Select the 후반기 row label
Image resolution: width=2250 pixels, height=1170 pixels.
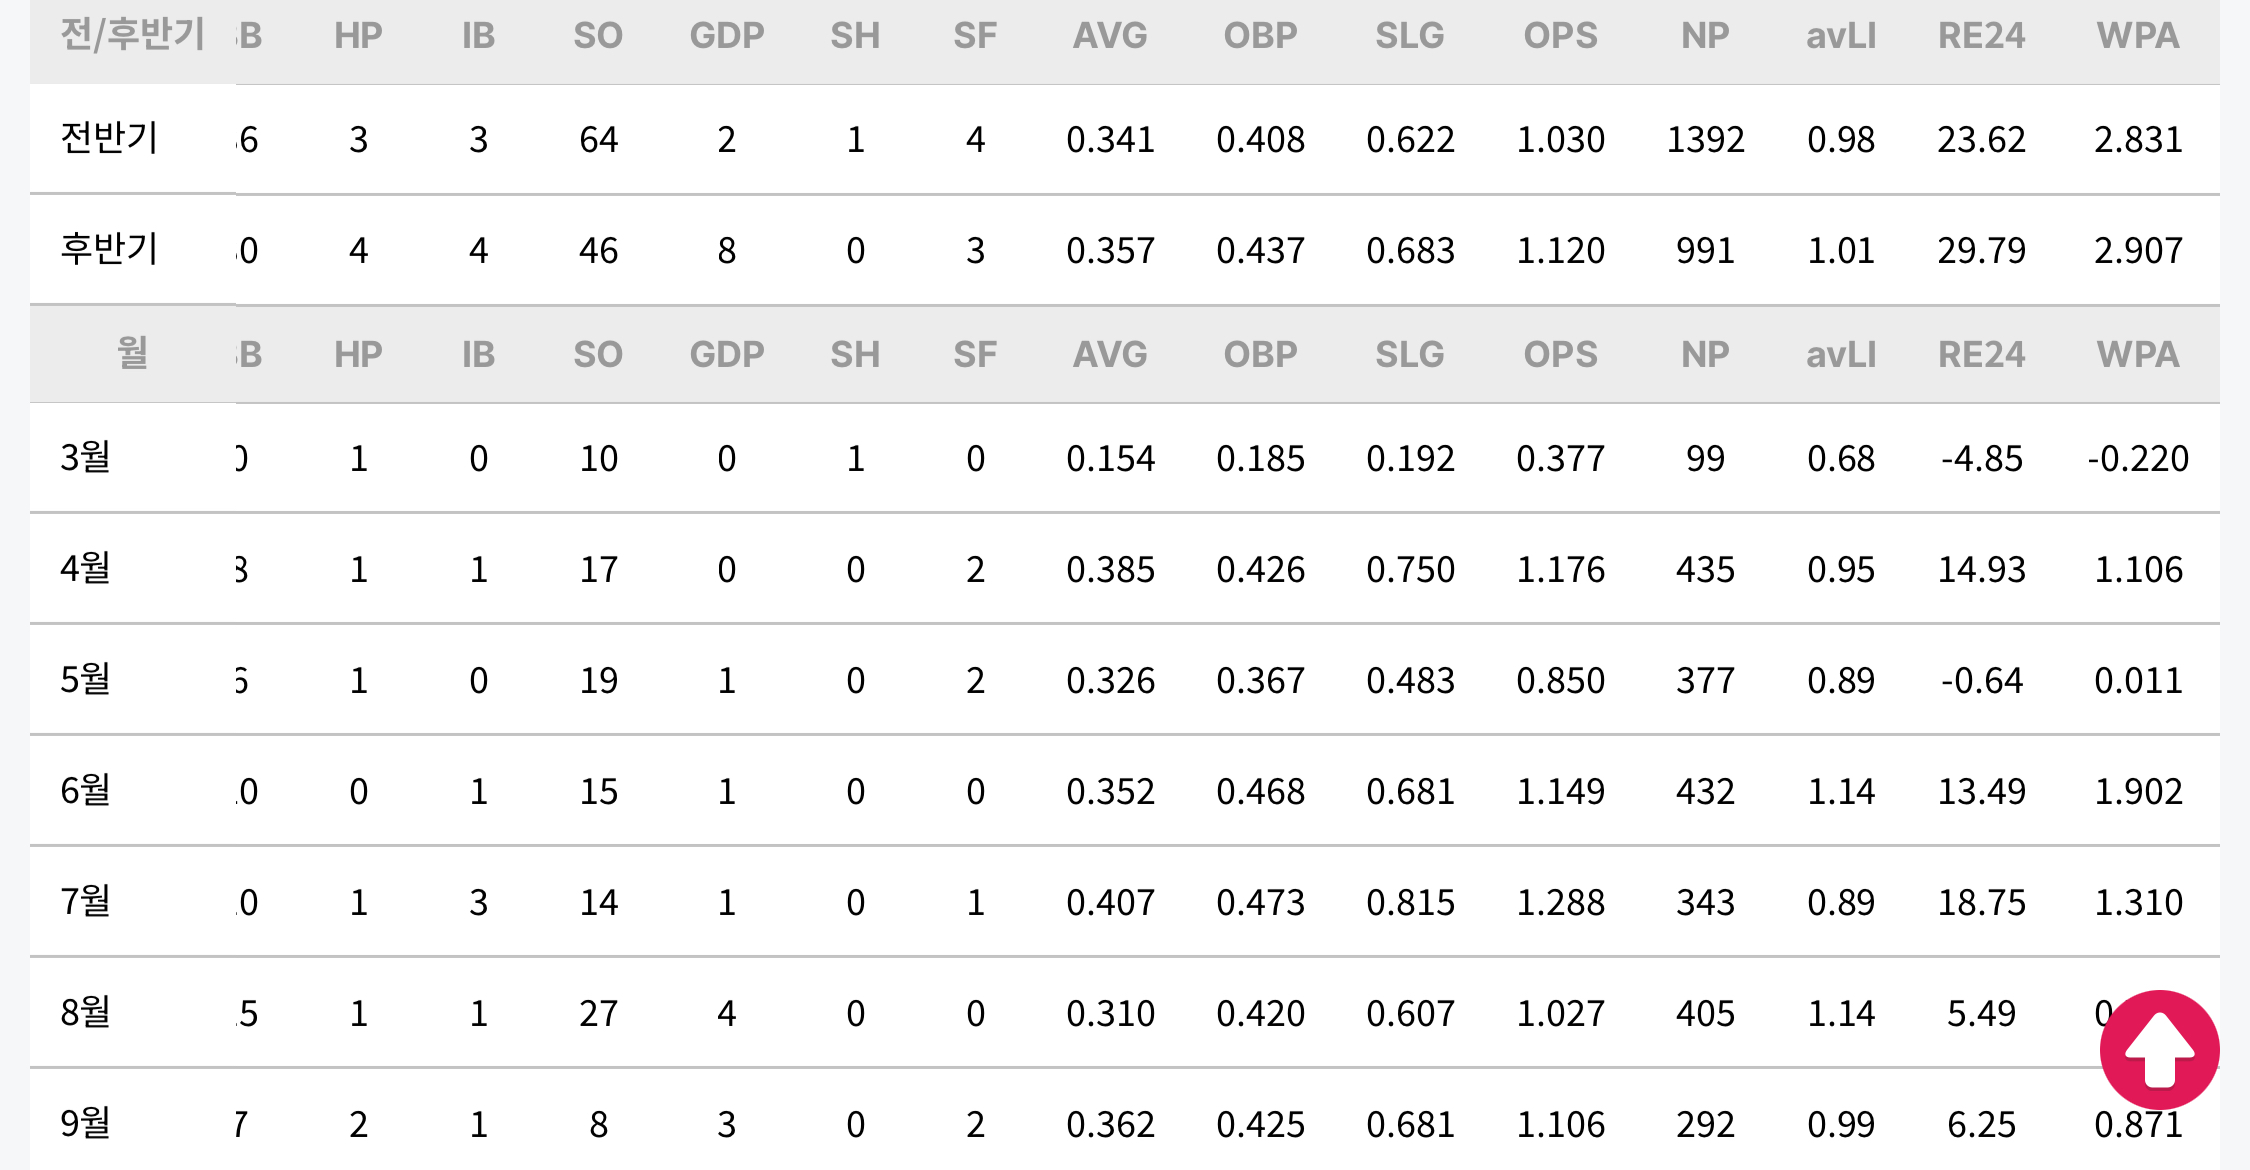pyautogui.click(x=109, y=249)
